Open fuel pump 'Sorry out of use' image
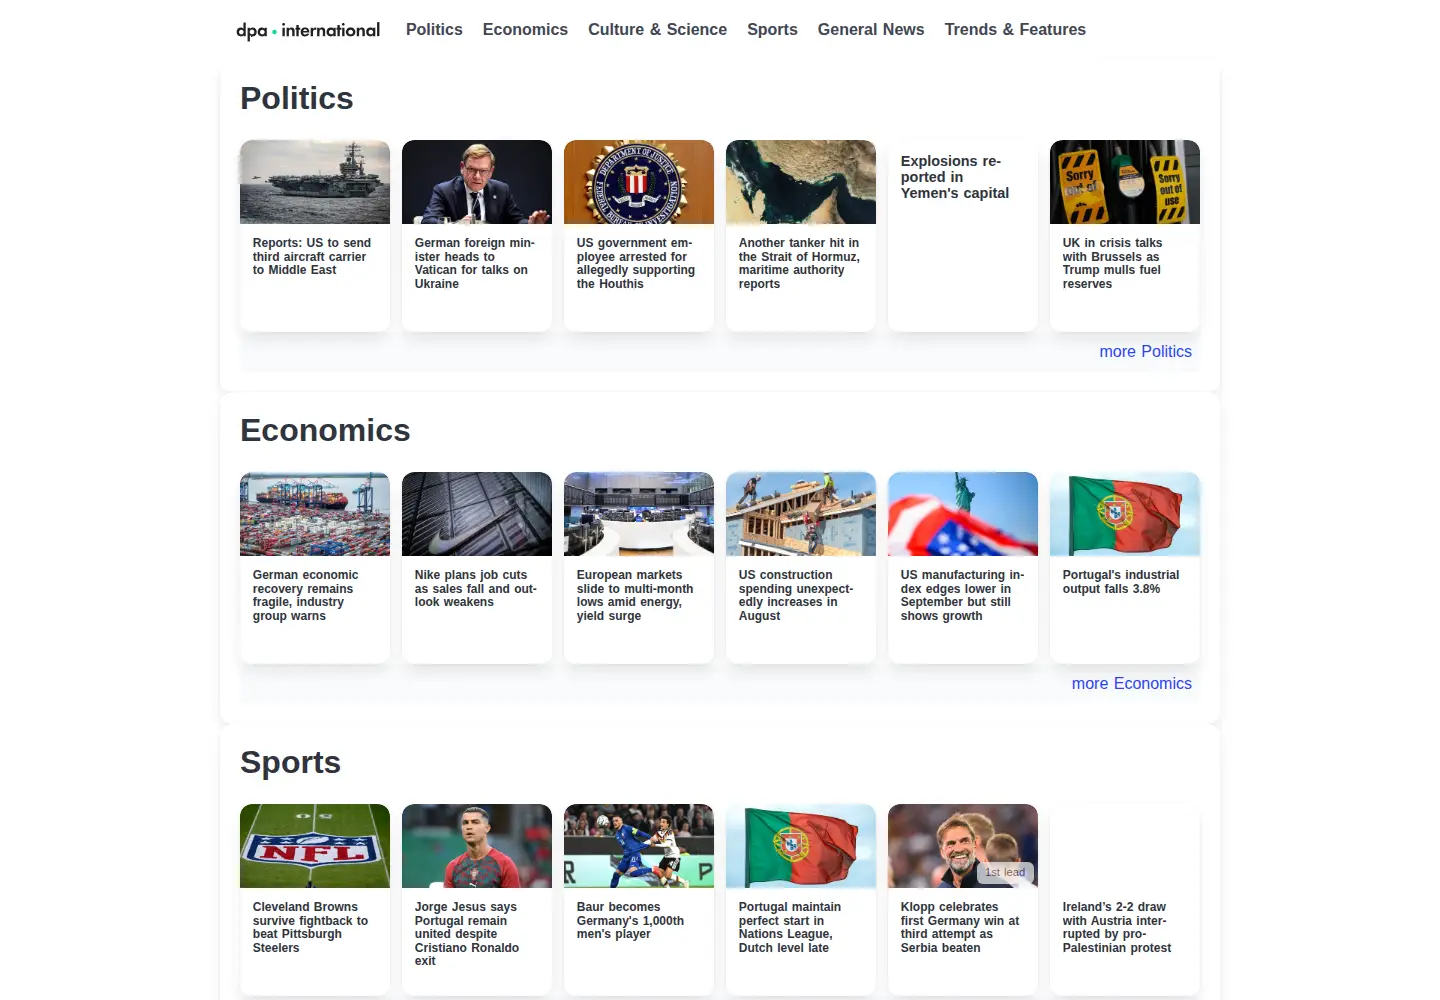Screen dimensions: 1440x1000 [x=1125, y=182]
